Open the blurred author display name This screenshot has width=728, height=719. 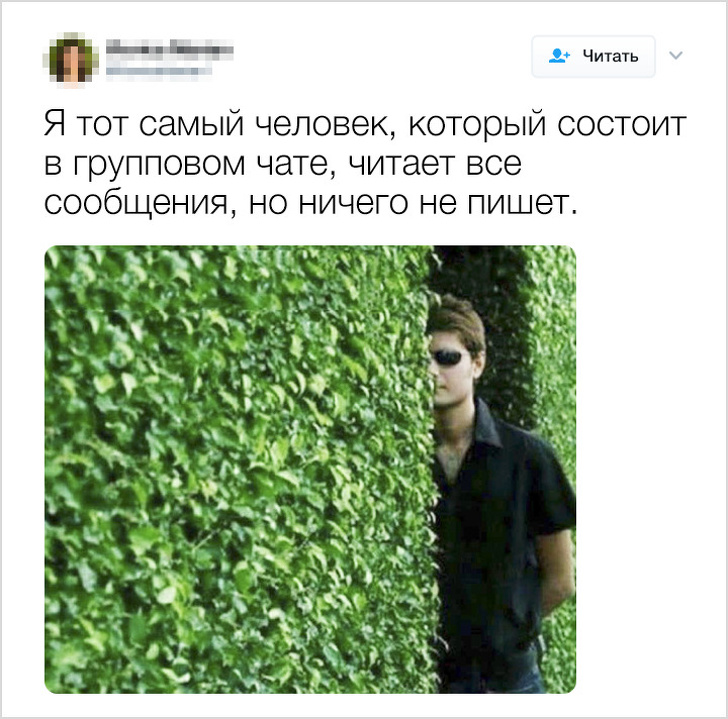pyautogui.click(x=169, y=49)
